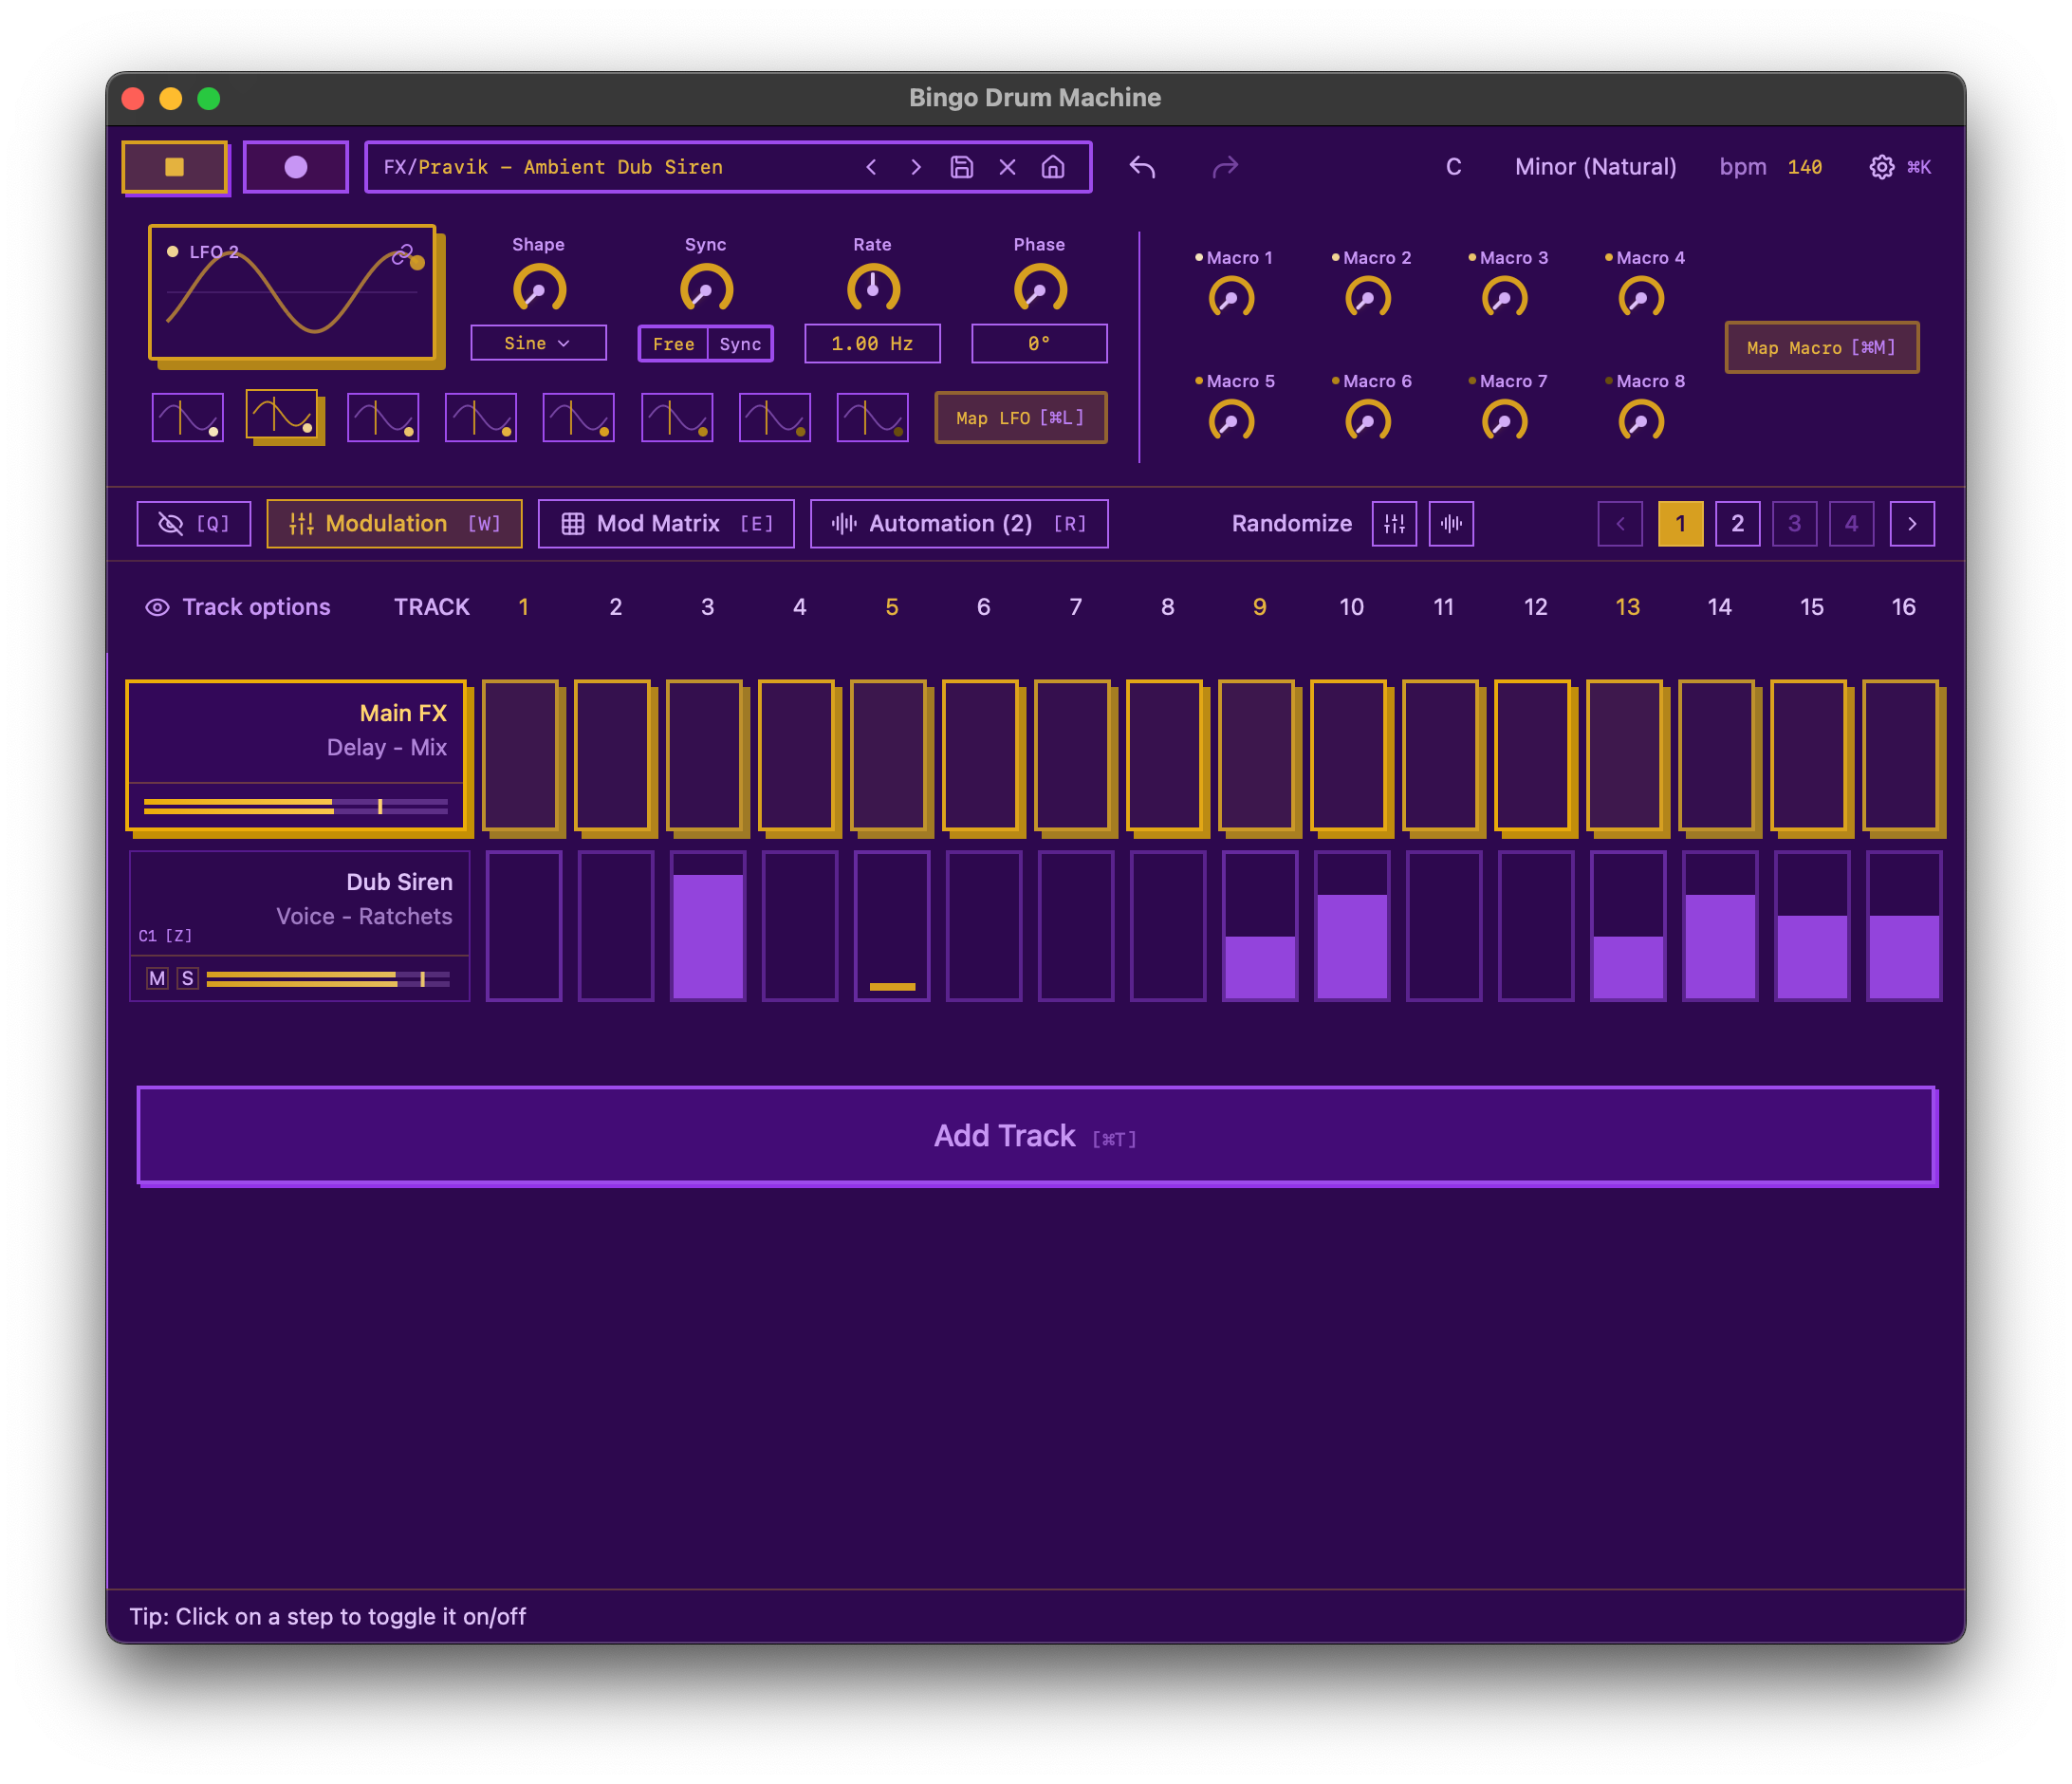The image size is (2072, 1784).
Task: Toggle the Track options eye icon
Action: click(x=157, y=607)
